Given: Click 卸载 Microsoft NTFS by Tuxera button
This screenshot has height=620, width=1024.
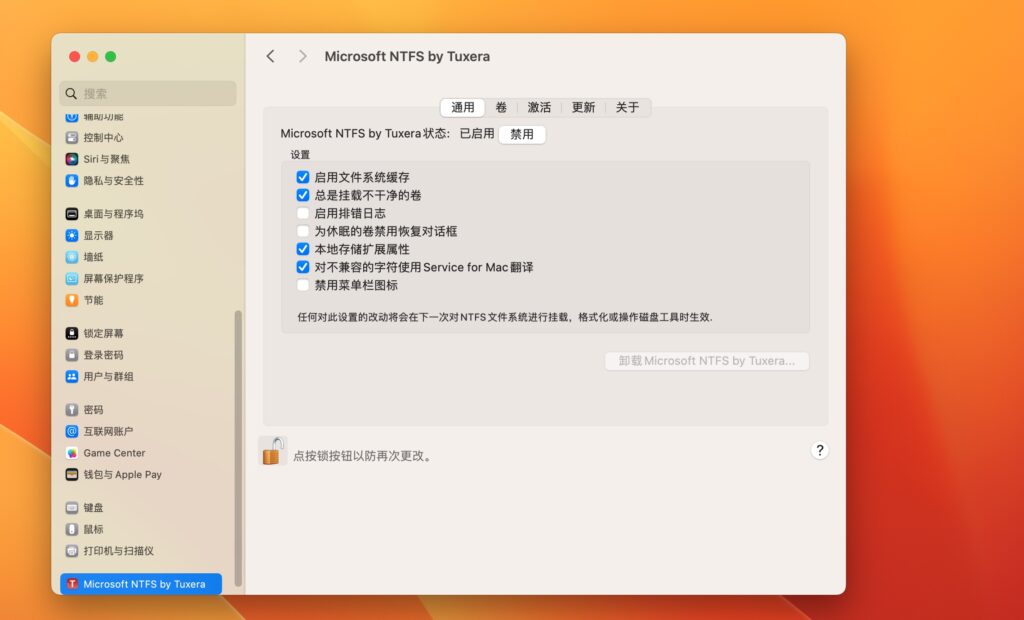Looking at the screenshot, I should [x=706, y=361].
